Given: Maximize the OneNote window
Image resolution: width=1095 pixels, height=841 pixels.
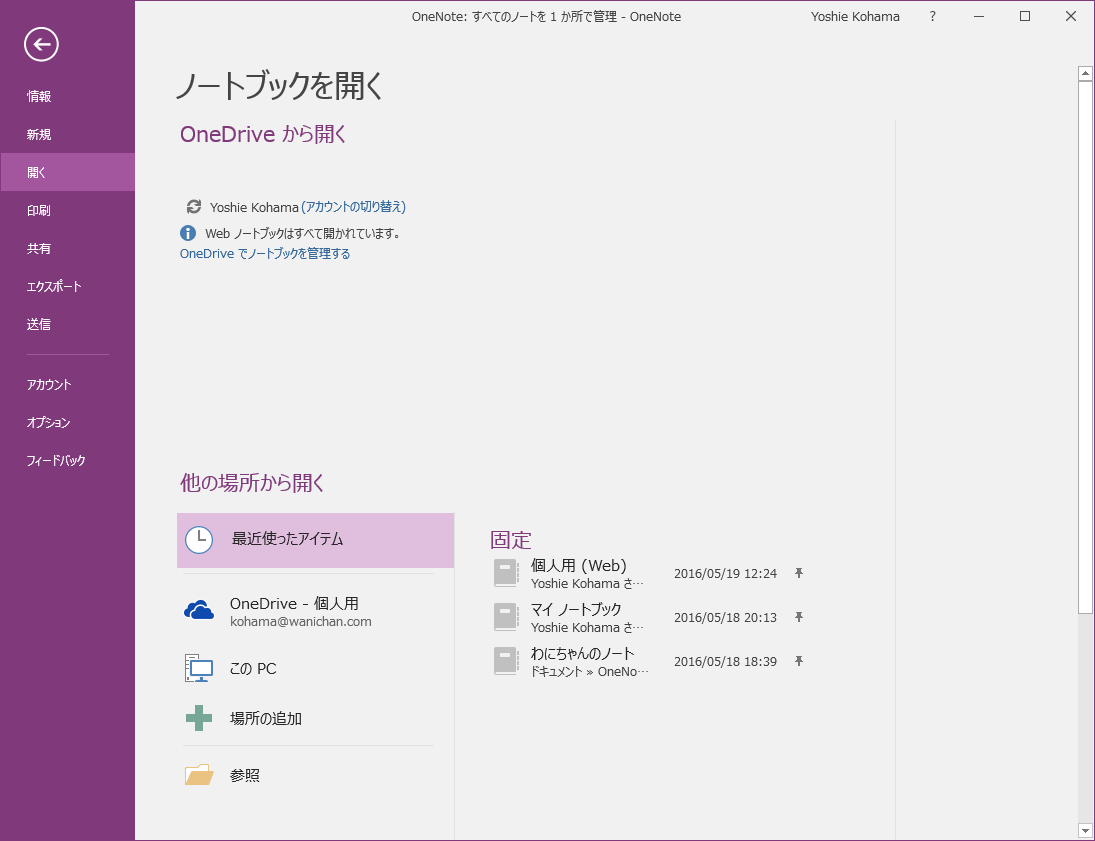Looking at the screenshot, I should (1024, 17).
